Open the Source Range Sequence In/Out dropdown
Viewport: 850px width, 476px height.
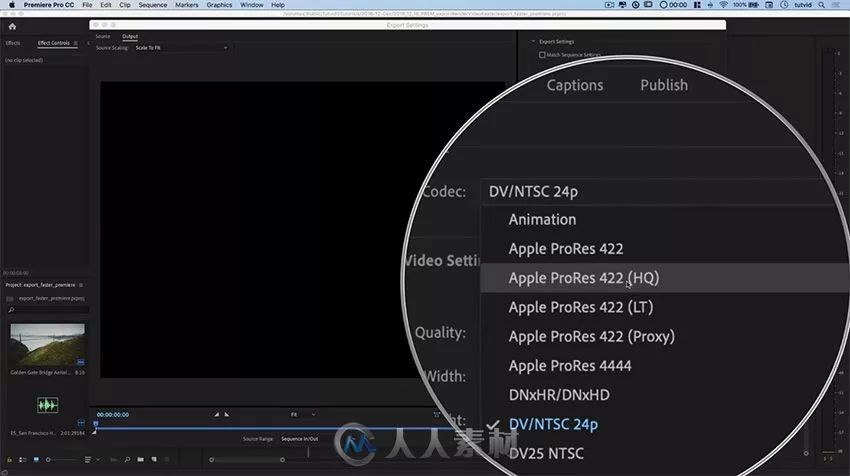300,439
